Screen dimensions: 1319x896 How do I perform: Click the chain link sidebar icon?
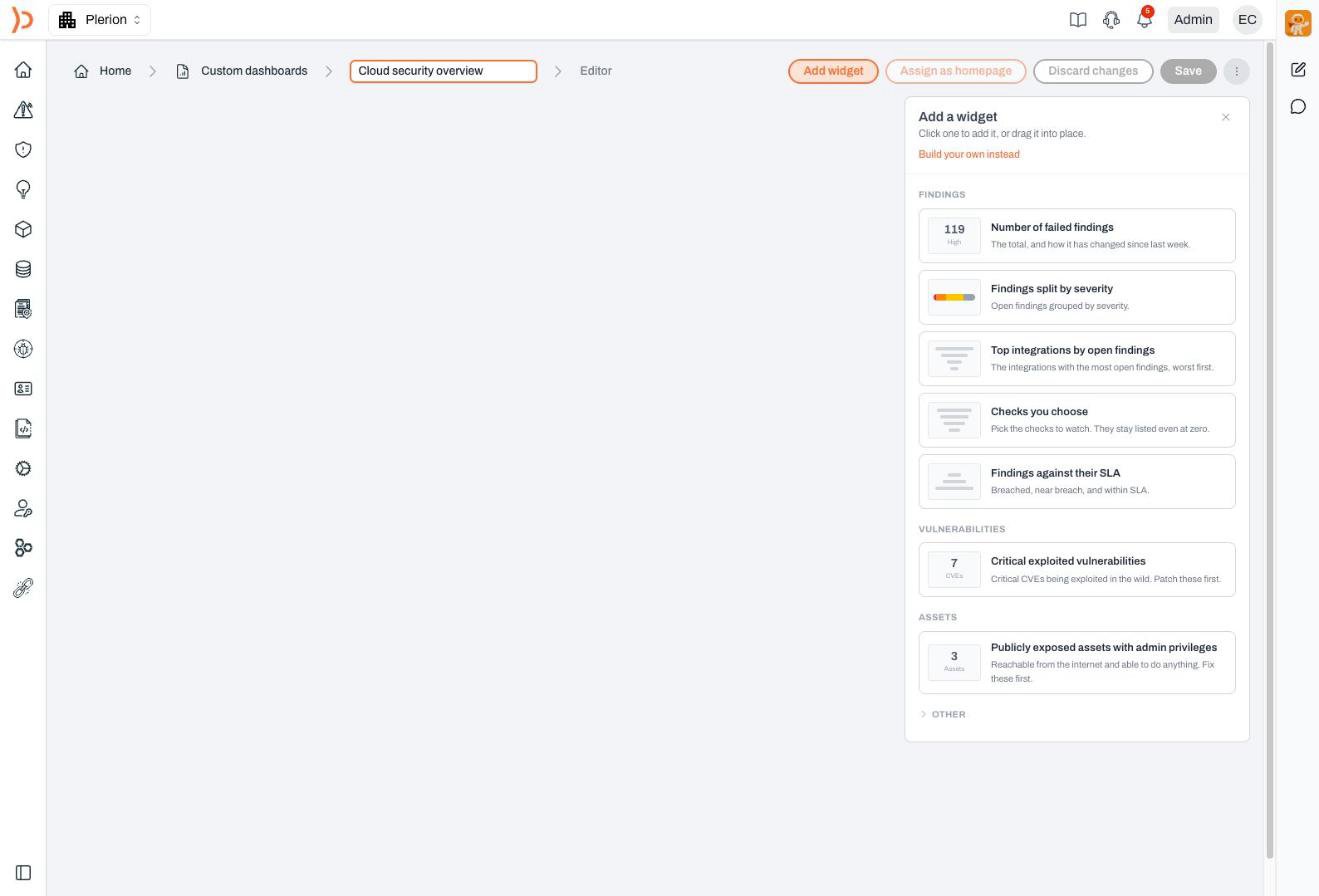(x=23, y=588)
